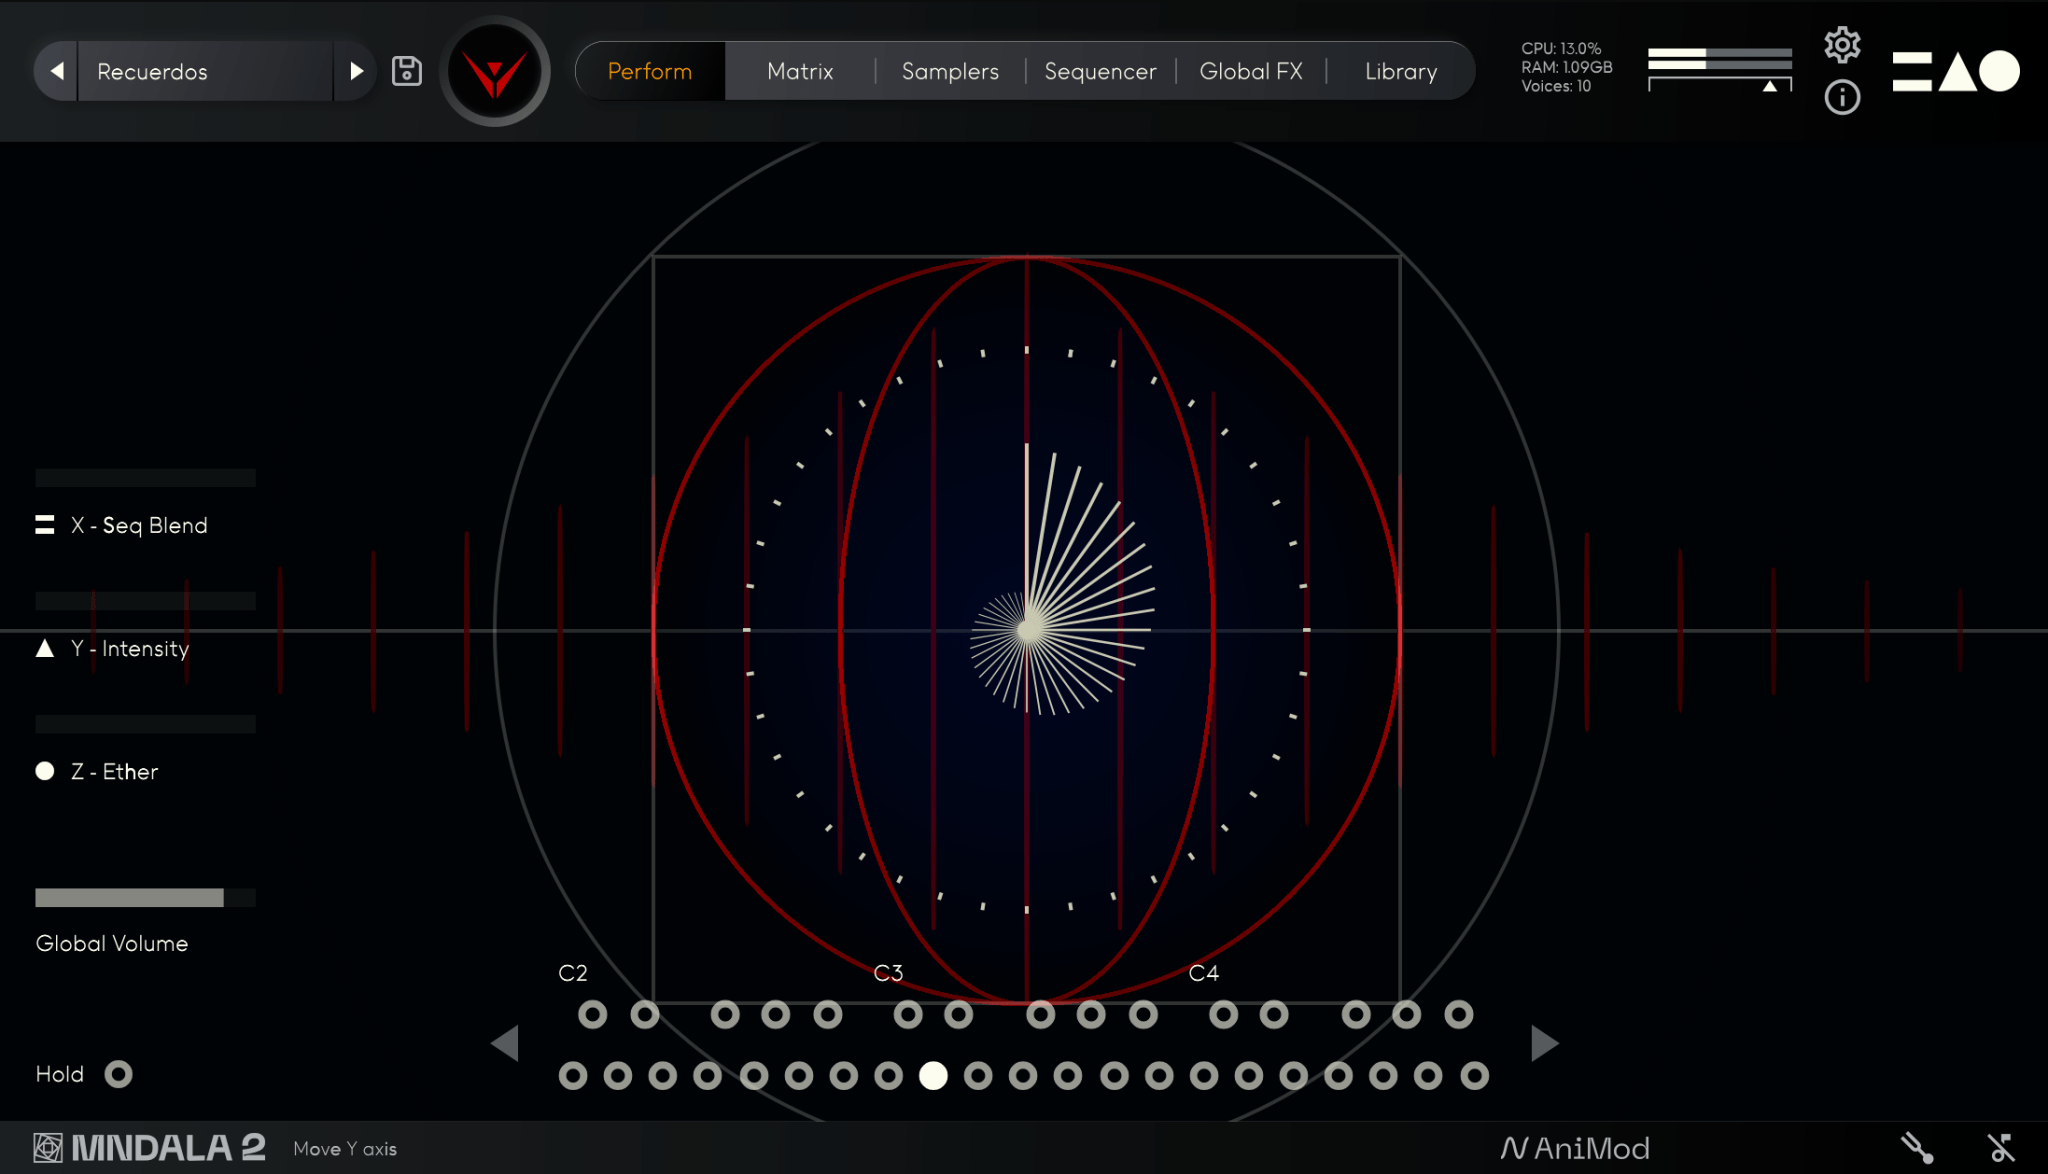Switch to the Matrix tab
Screen dimensions: 2048x1174
799,70
